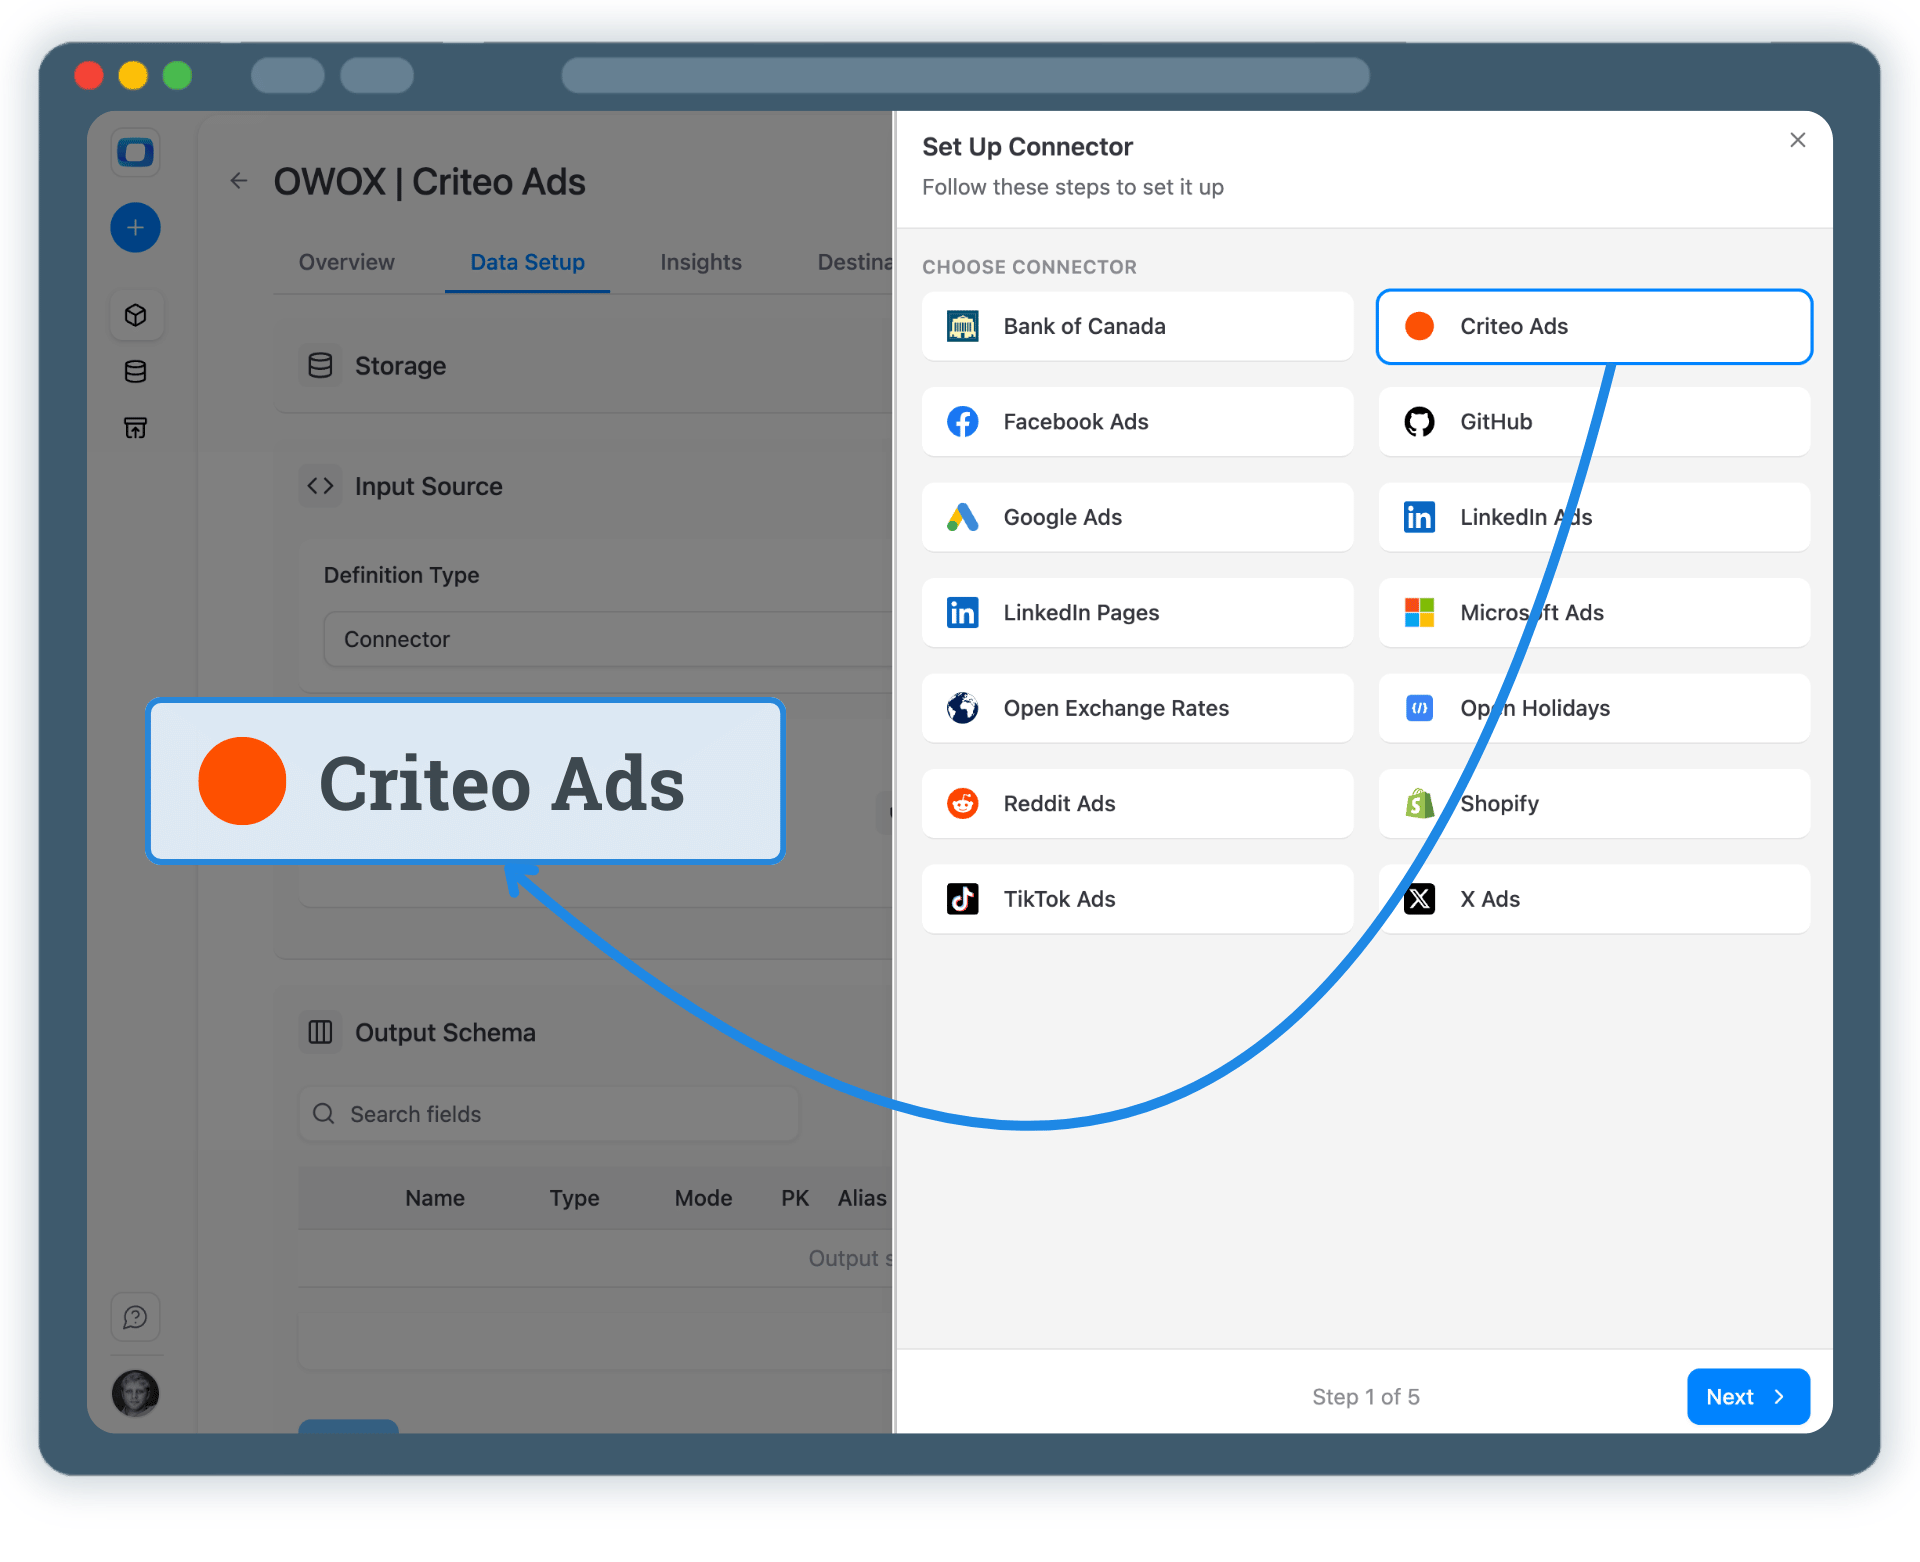This screenshot has width=1920, height=1562.
Task: Click the Open Exchange Rates globe icon
Action: [x=961, y=707]
